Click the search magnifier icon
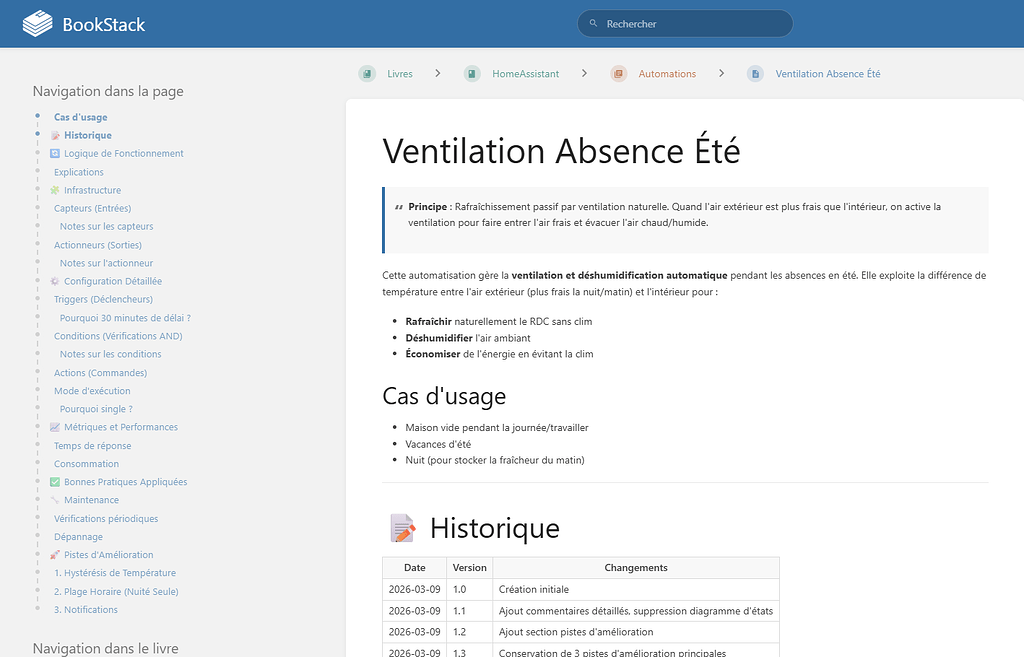 click(594, 24)
